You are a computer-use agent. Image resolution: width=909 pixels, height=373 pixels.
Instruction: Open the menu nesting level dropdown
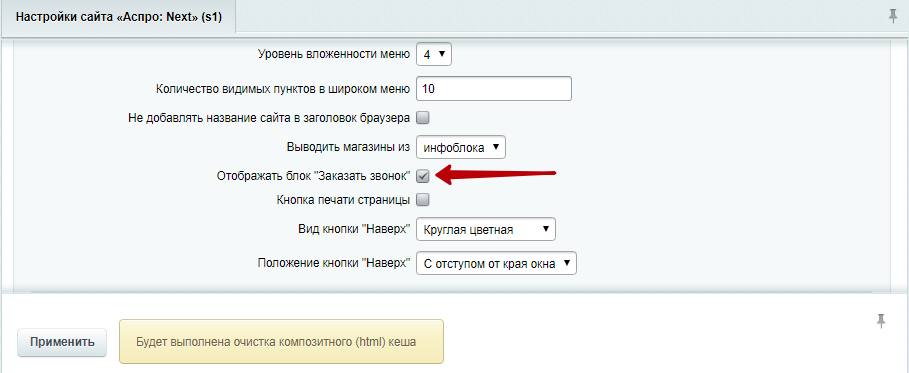point(434,55)
